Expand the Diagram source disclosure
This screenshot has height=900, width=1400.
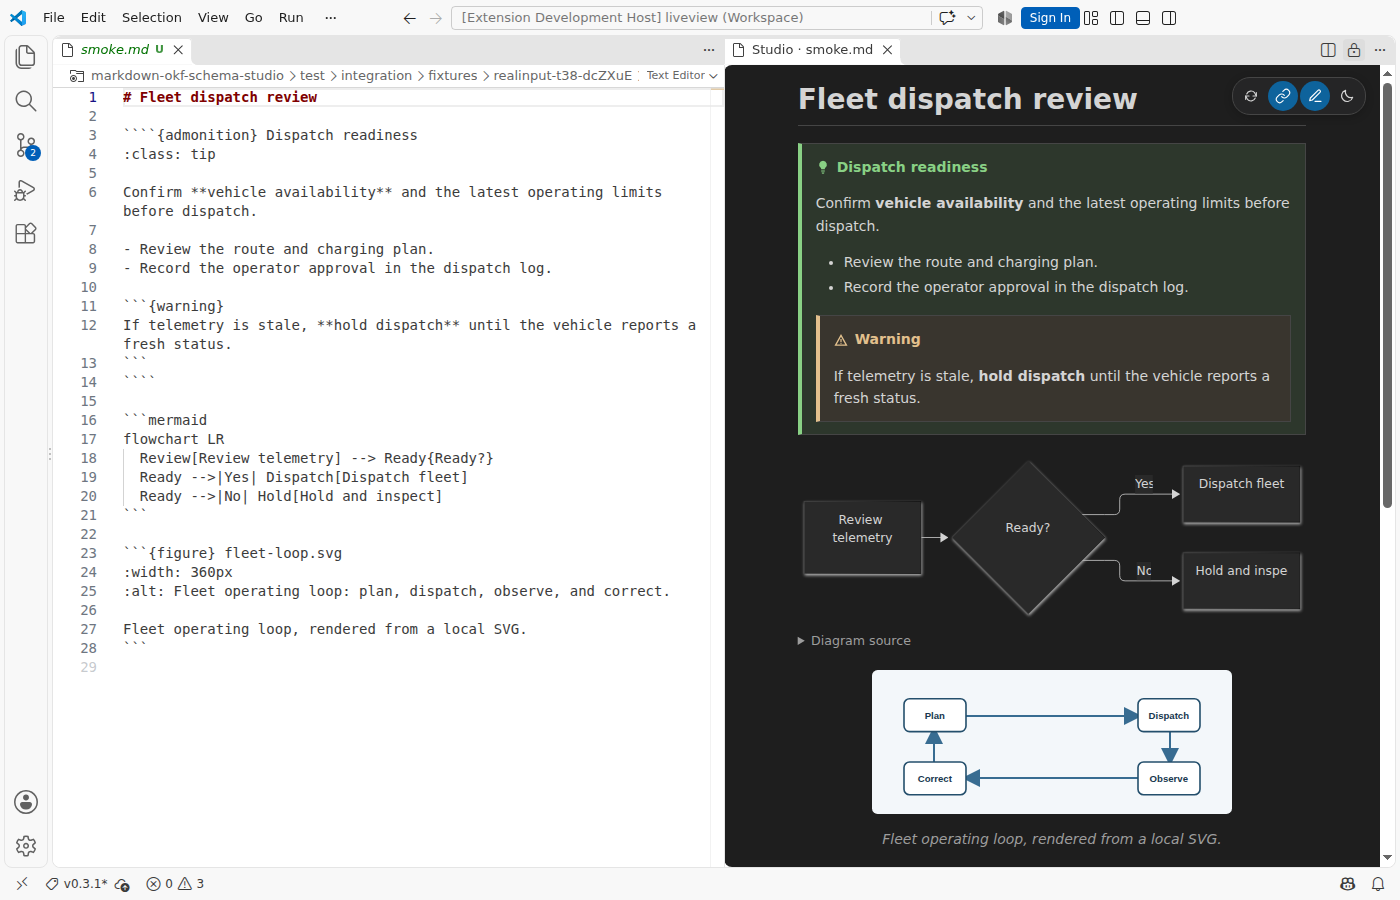click(x=854, y=641)
